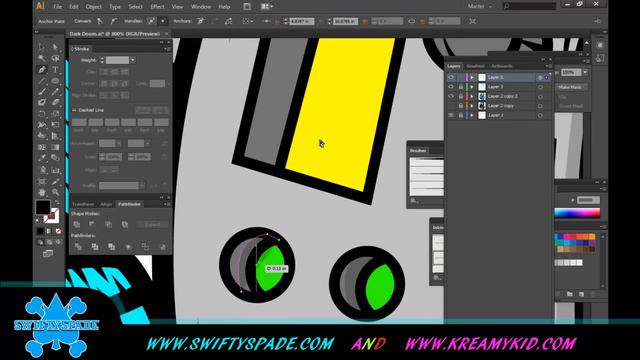This screenshot has width=640, height=360.
Task: Click the Layer 5 thumbnail
Action: coord(482,77)
